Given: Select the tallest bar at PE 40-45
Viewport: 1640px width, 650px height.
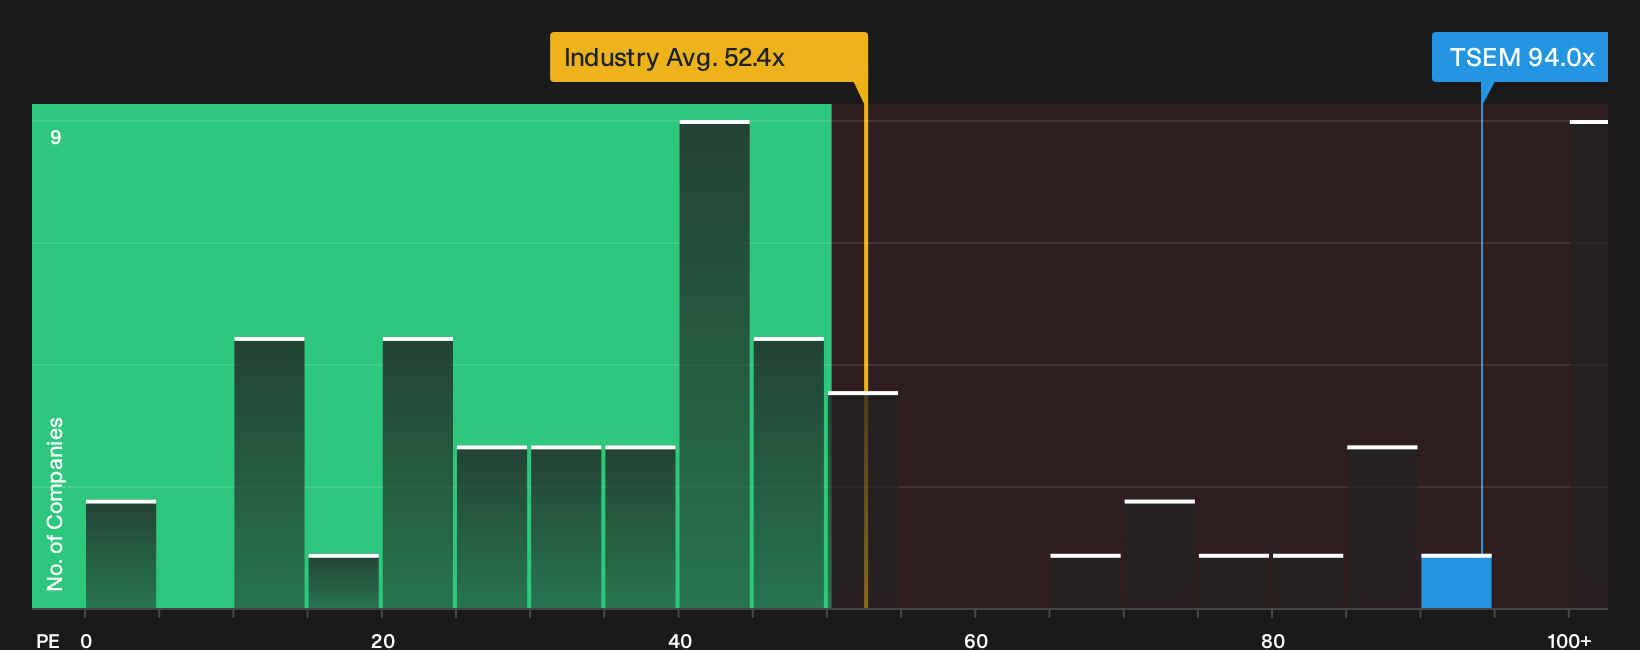Looking at the screenshot, I should pyautogui.click(x=714, y=364).
